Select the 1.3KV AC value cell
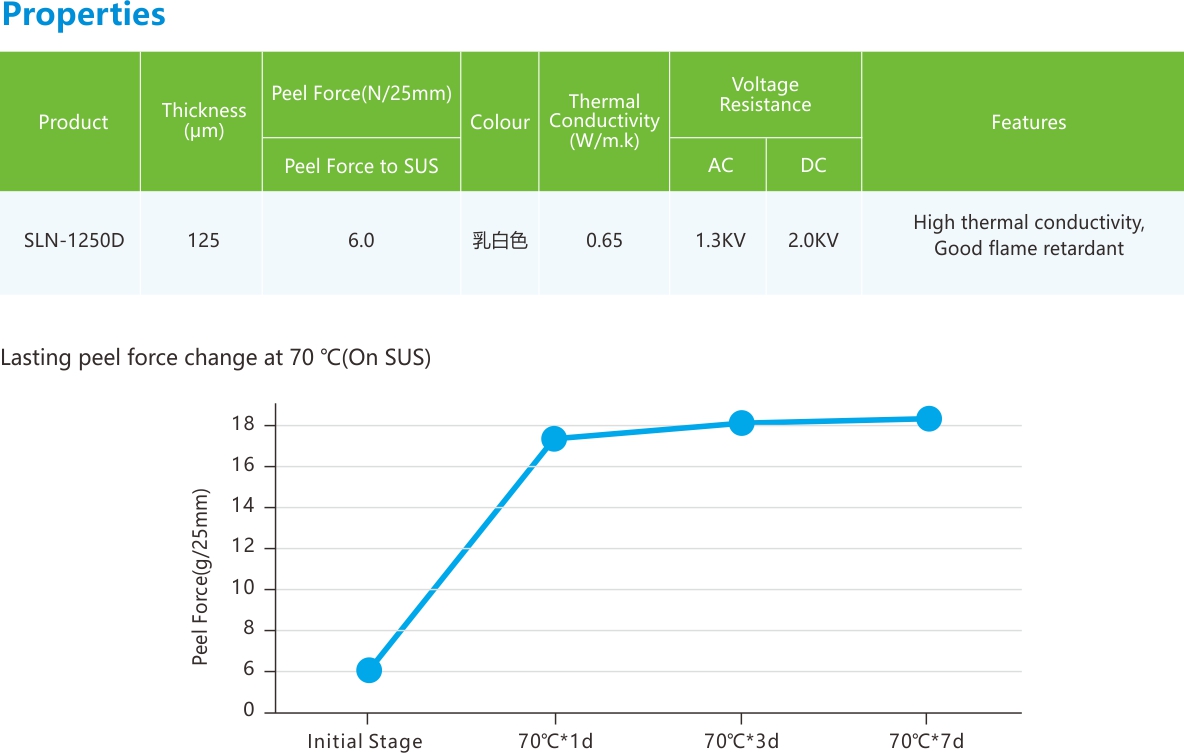Image resolution: width=1184 pixels, height=753 pixels. click(x=720, y=240)
